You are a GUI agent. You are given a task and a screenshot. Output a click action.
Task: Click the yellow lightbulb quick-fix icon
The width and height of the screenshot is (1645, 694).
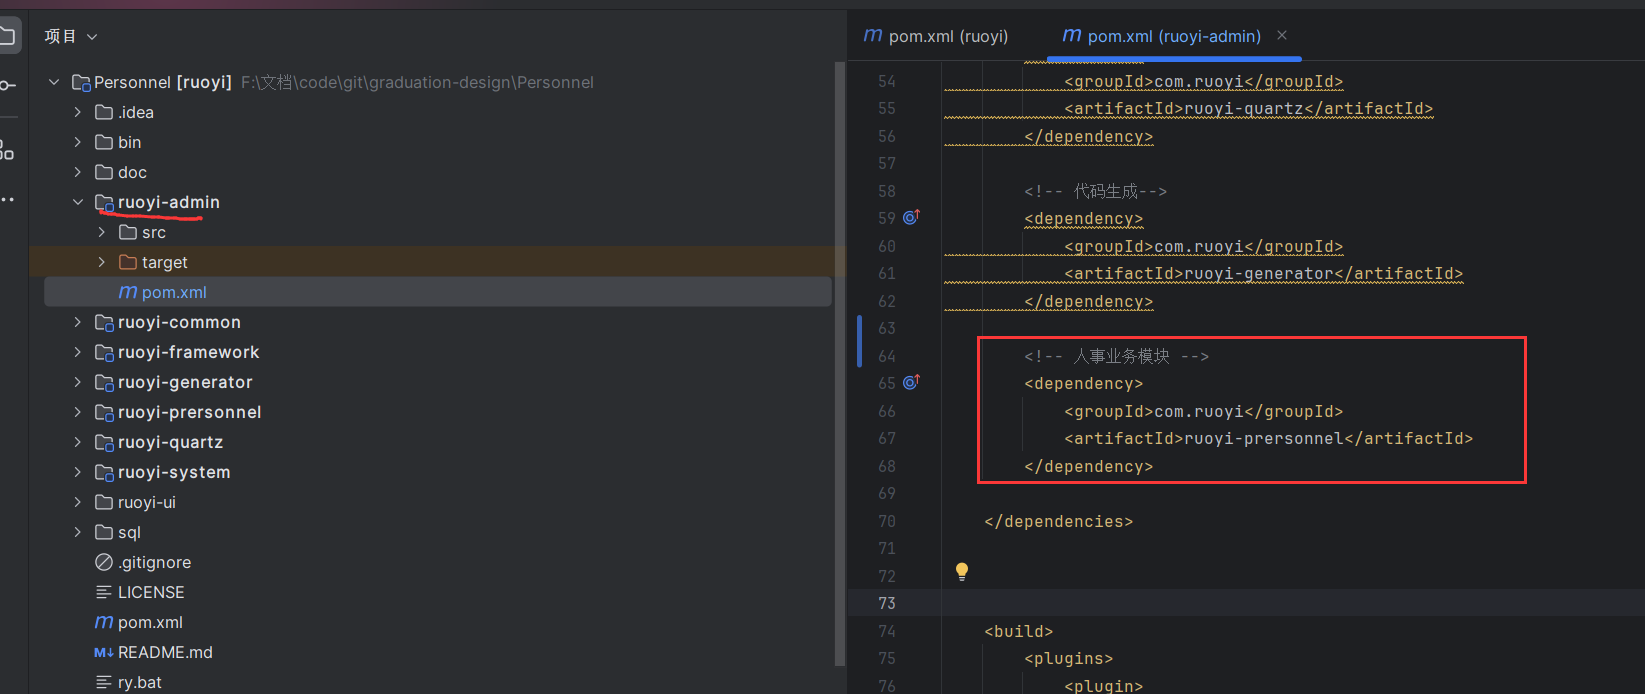(x=961, y=571)
